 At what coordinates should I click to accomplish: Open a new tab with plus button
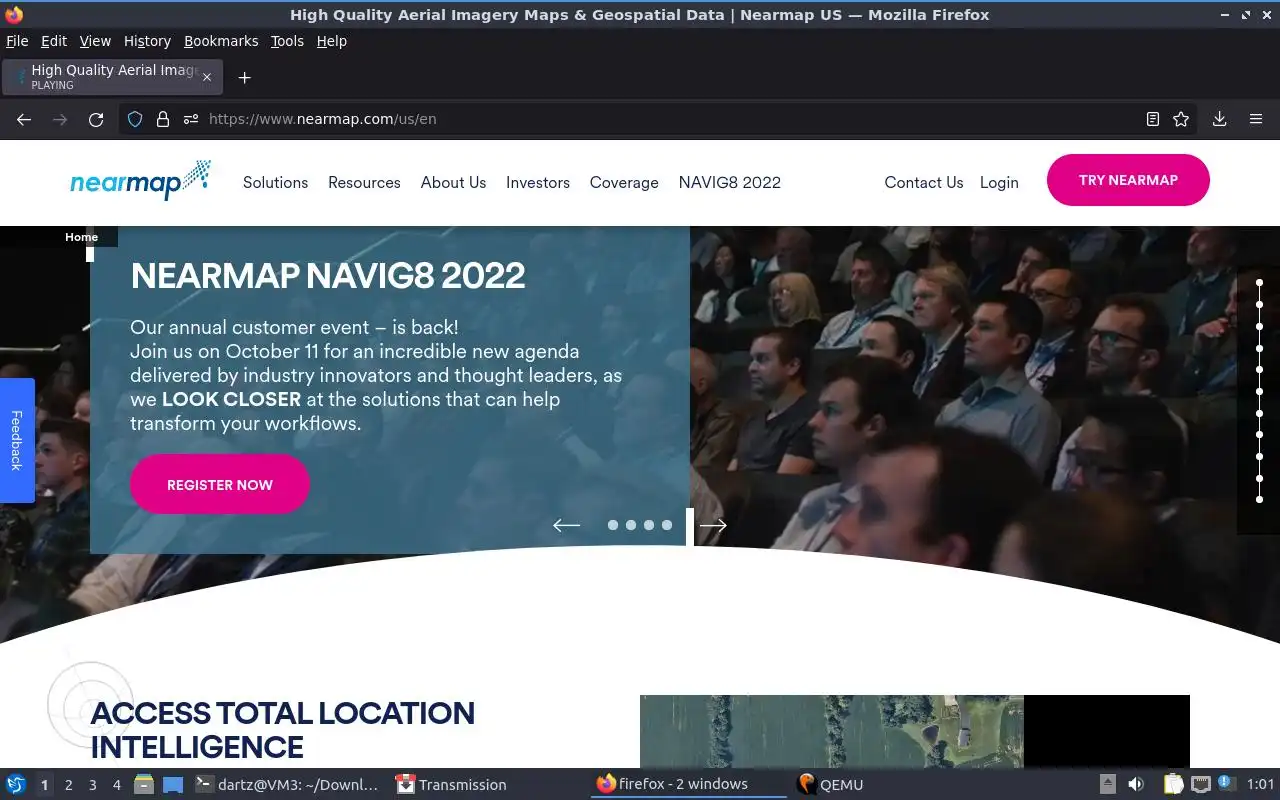click(244, 77)
